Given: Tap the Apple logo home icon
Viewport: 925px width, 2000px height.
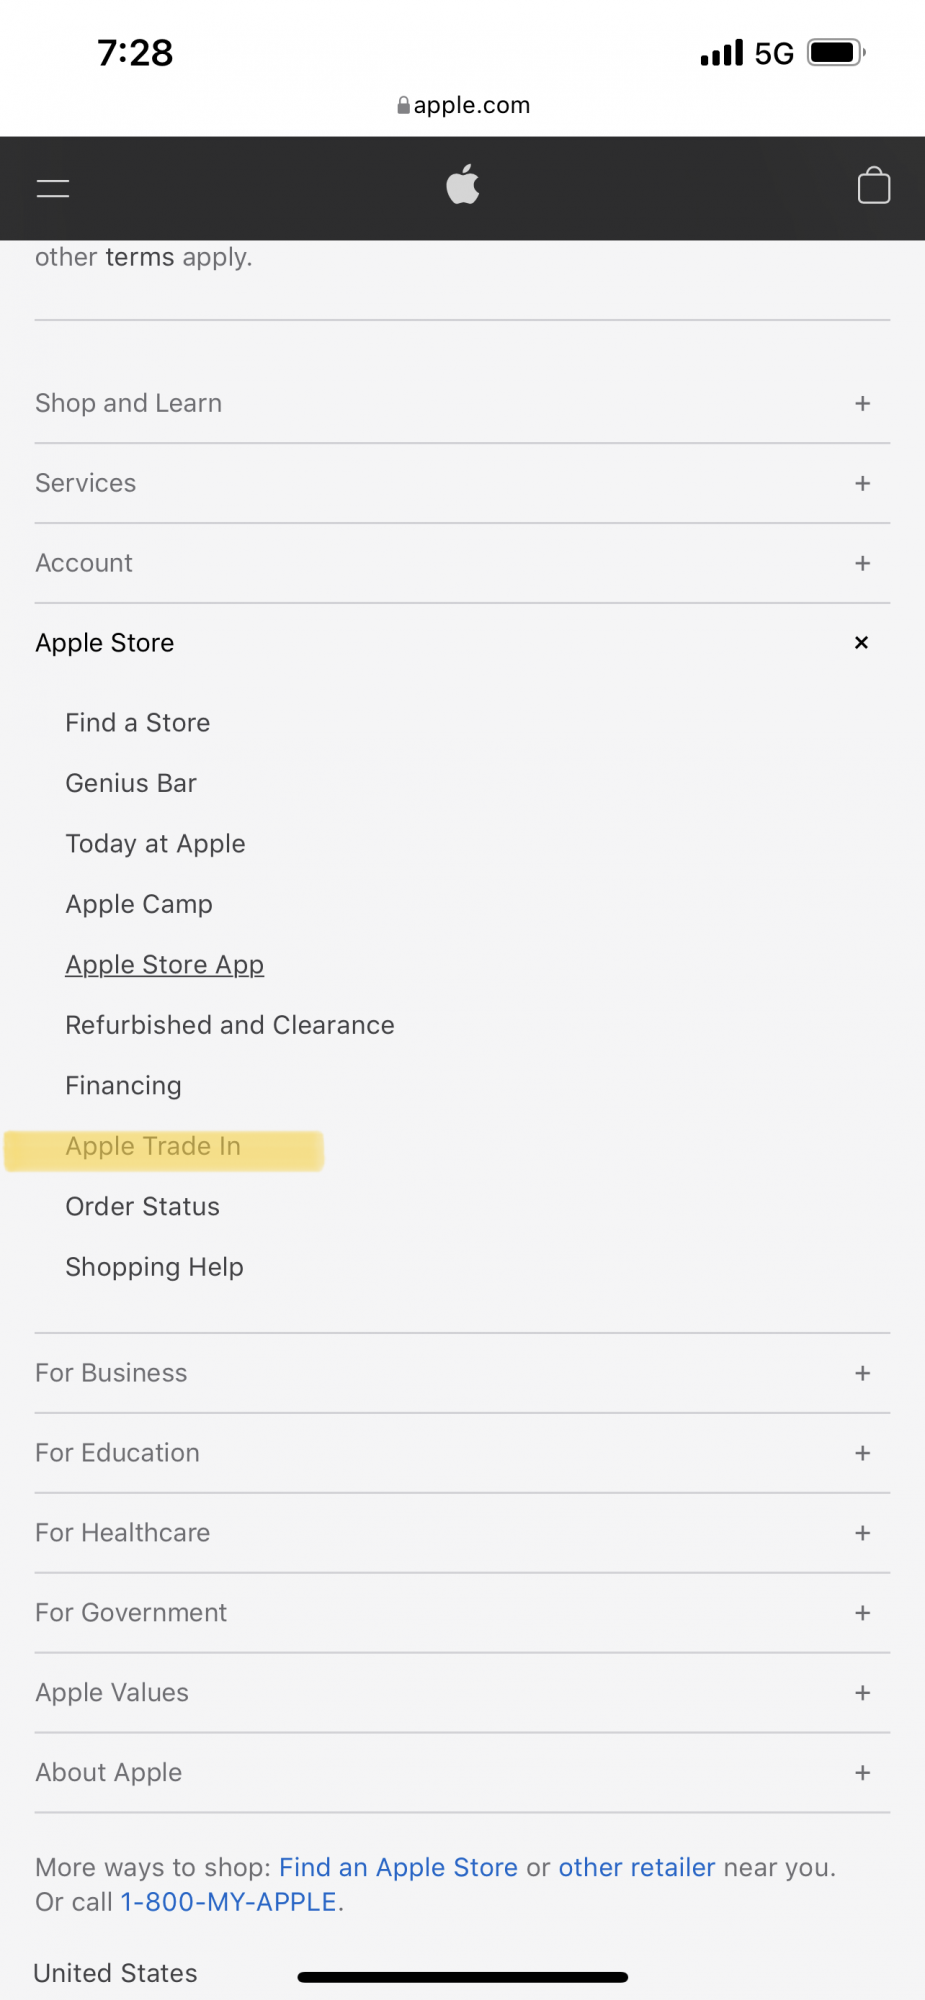Looking at the screenshot, I should pyautogui.click(x=463, y=186).
